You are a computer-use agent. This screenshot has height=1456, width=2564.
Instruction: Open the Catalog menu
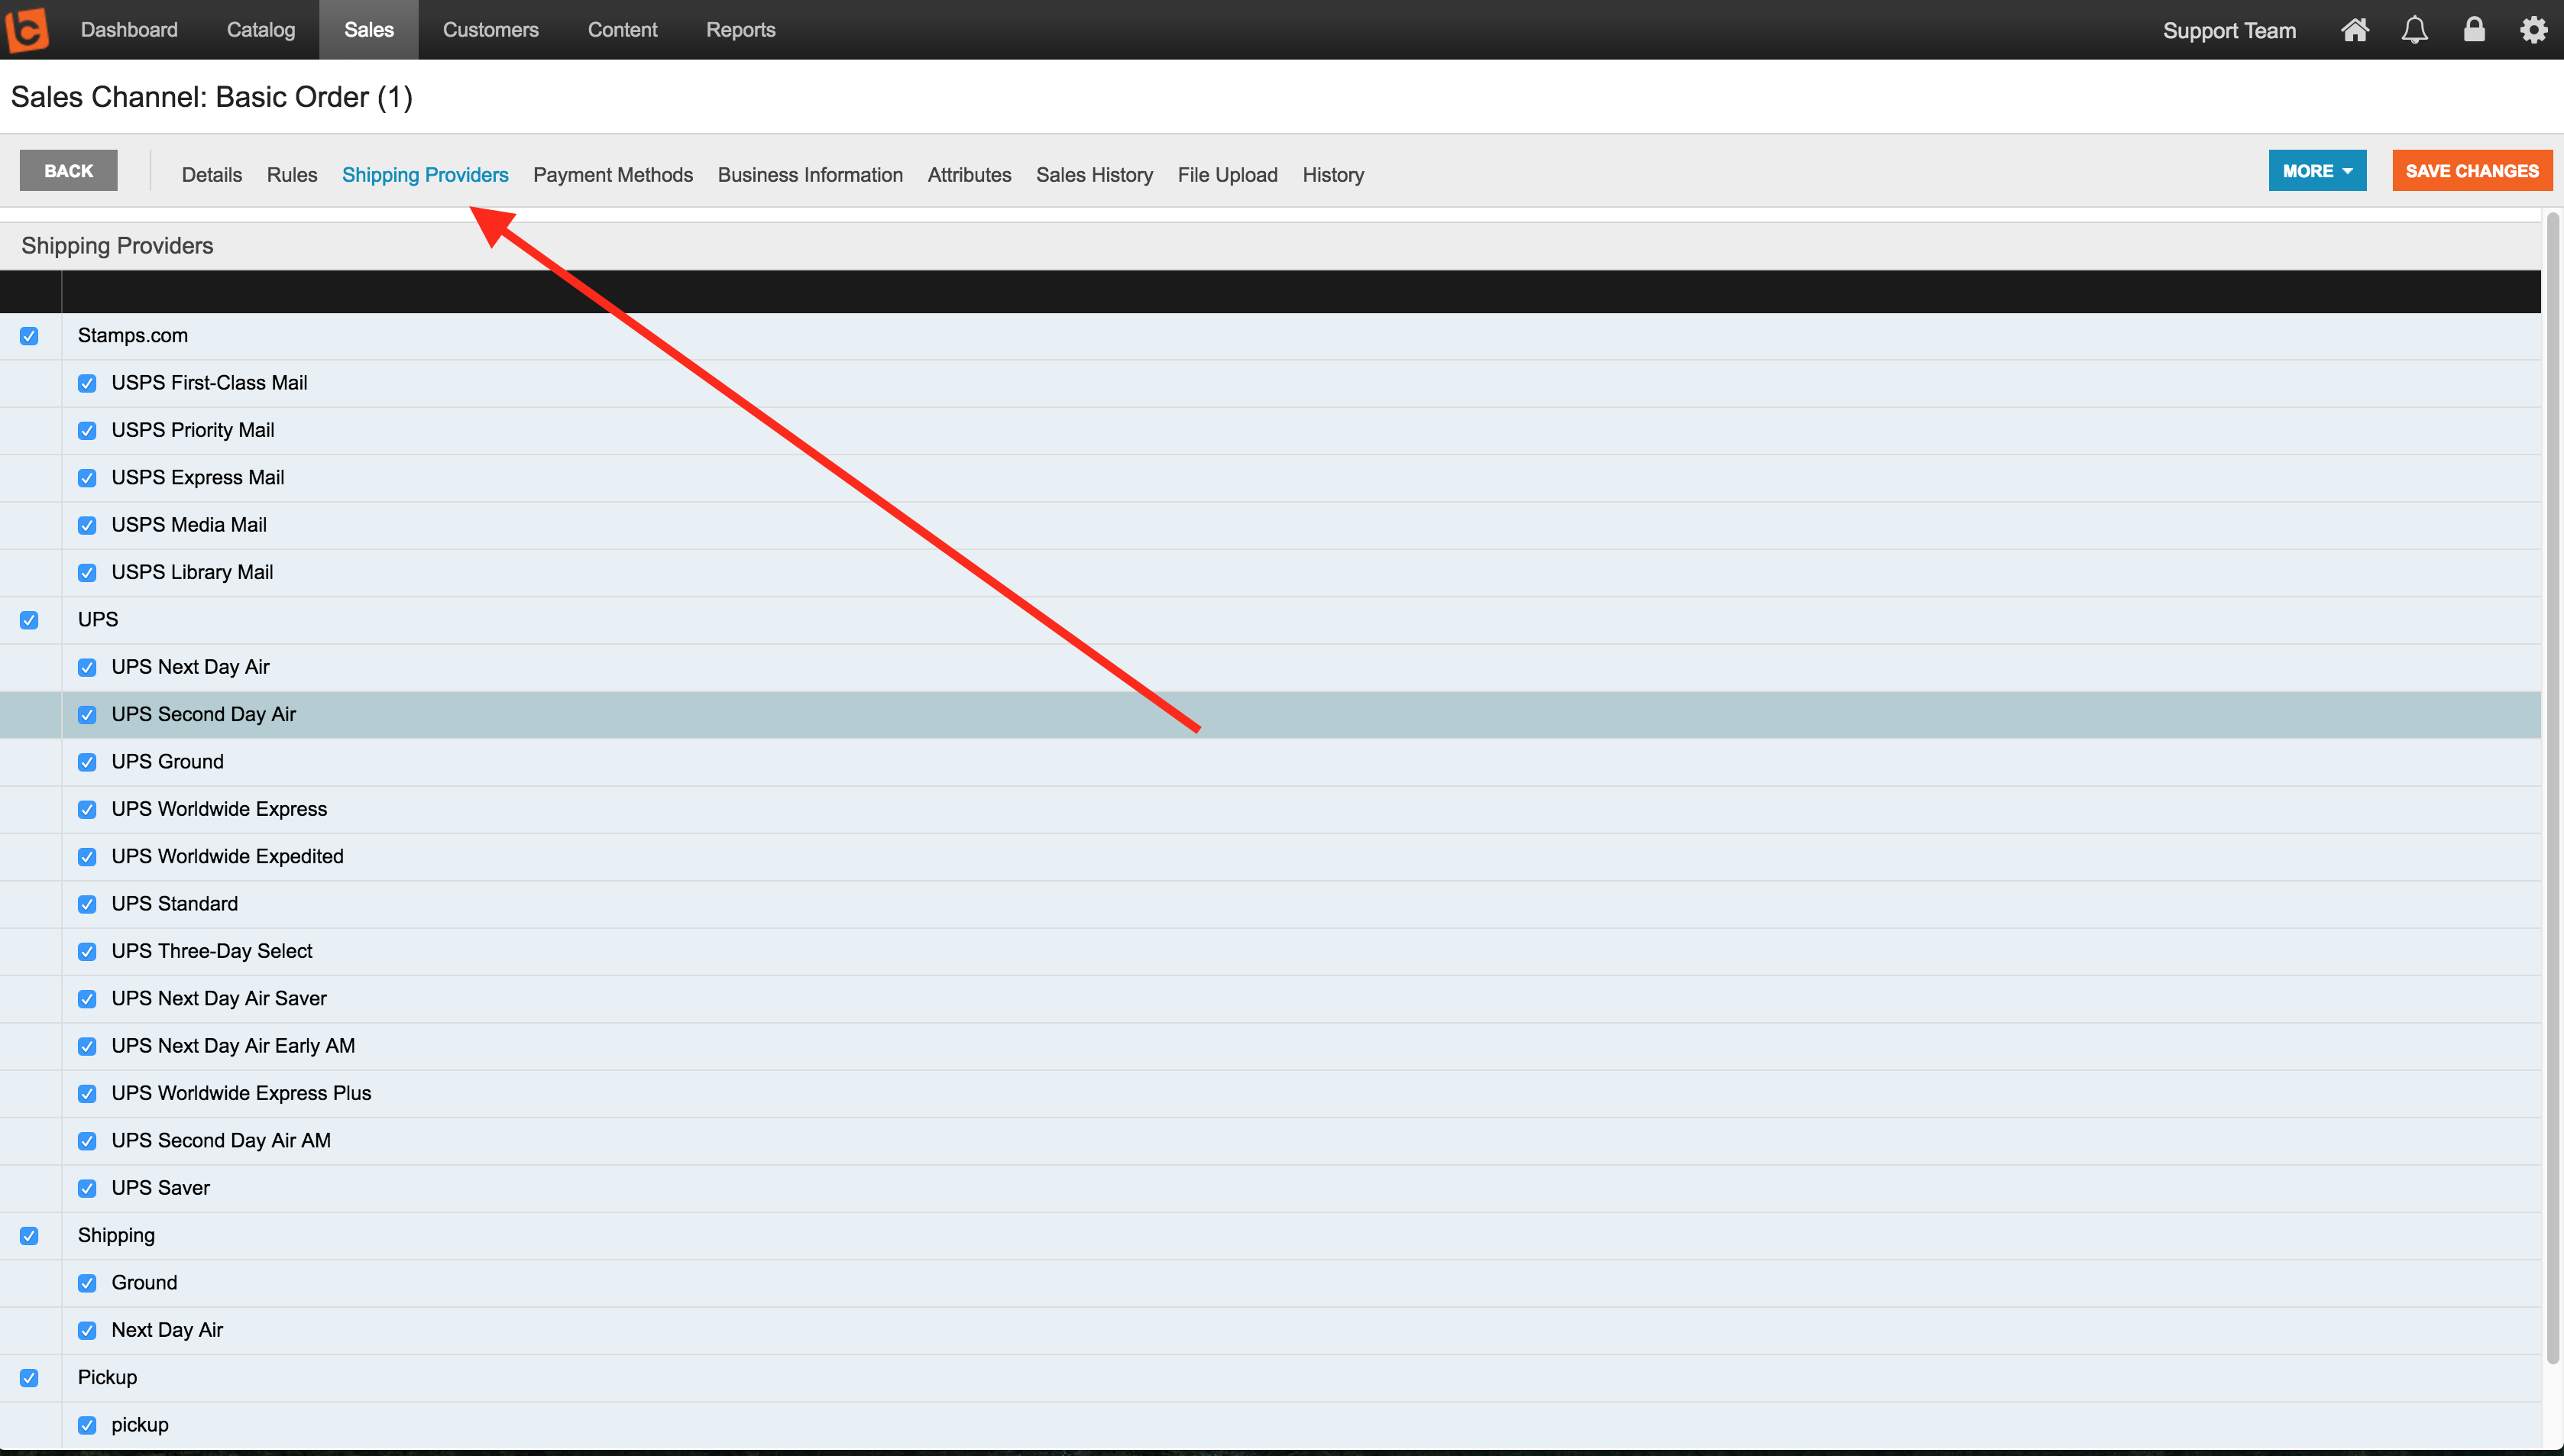[x=261, y=30]
